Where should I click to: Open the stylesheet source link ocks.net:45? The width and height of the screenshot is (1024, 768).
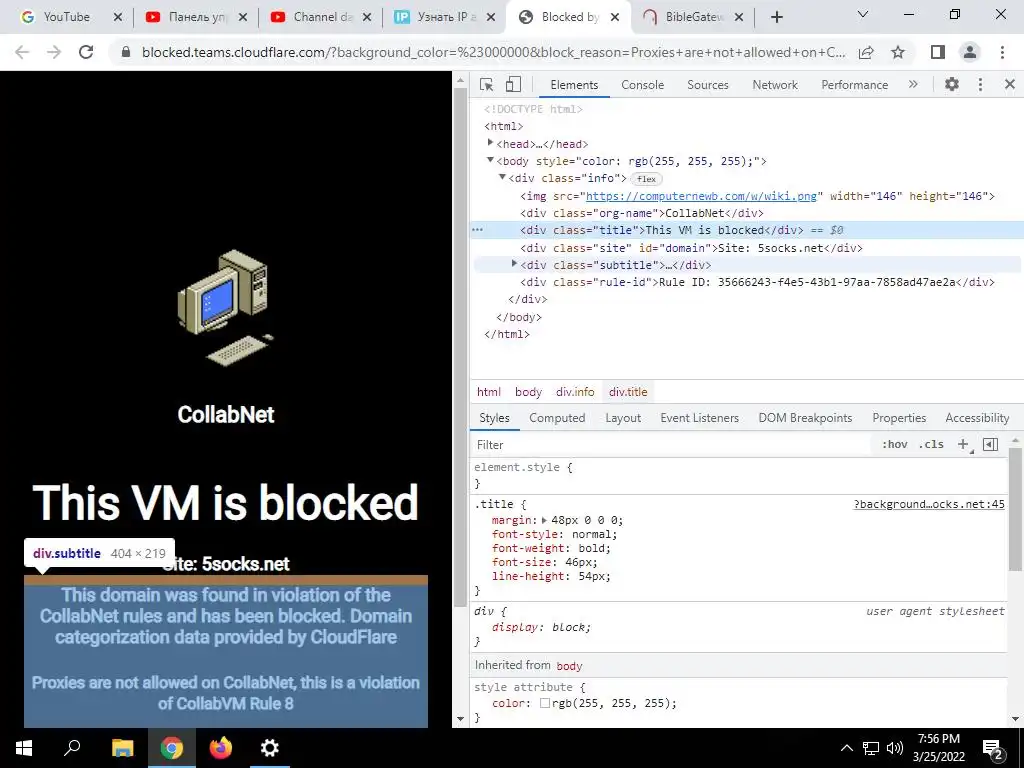click(x=929, y=504)
